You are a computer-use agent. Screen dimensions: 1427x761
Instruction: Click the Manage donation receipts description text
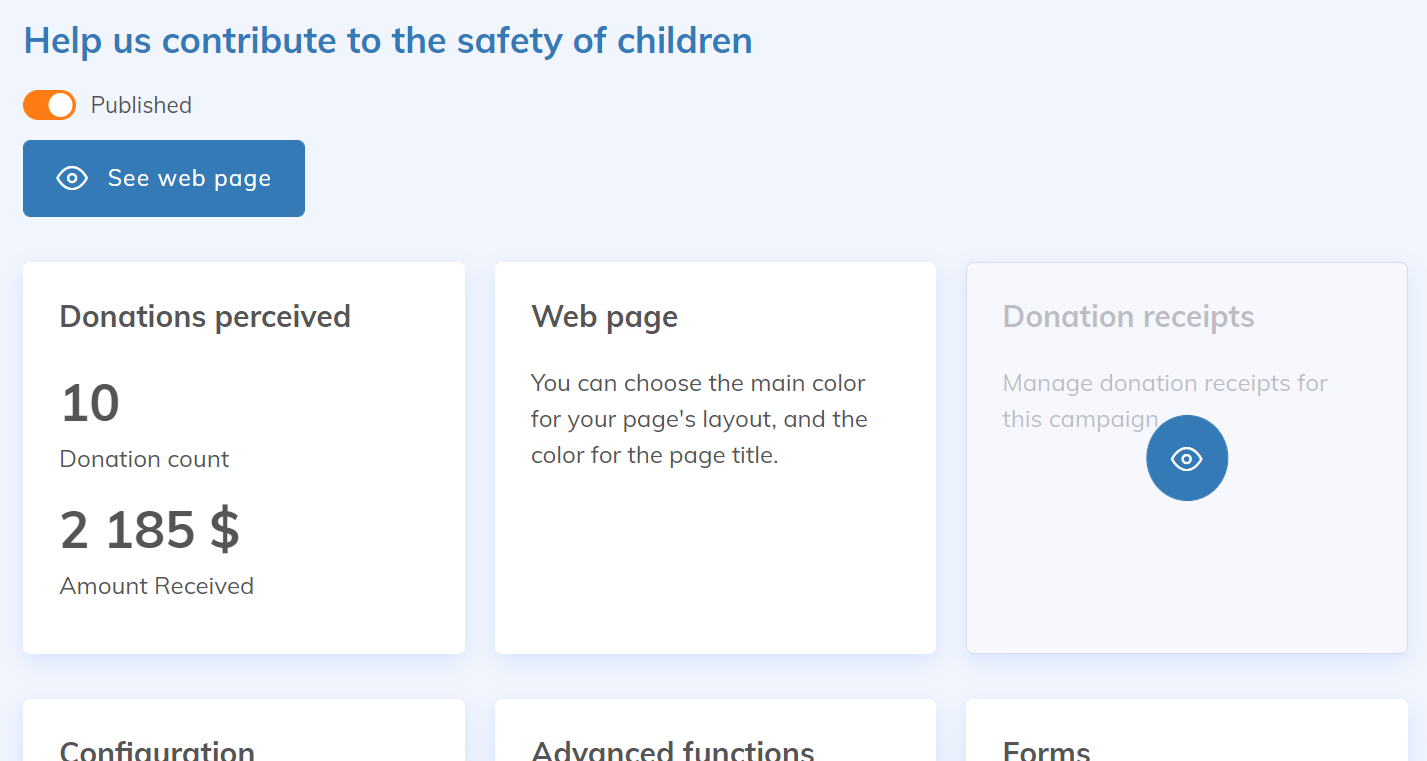(1164, 384)
